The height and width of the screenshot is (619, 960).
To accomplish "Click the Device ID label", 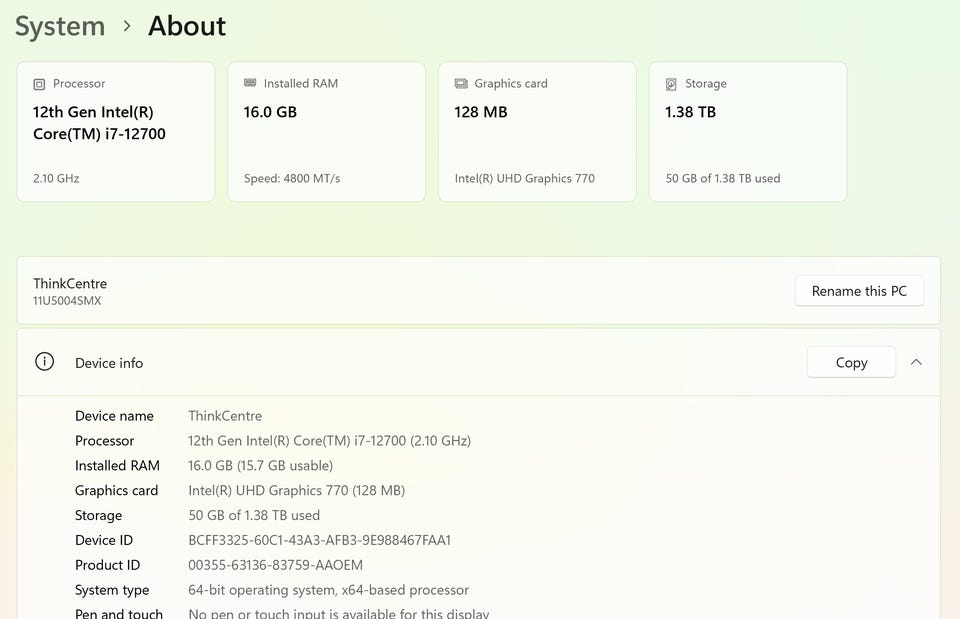I will [104, 541].
